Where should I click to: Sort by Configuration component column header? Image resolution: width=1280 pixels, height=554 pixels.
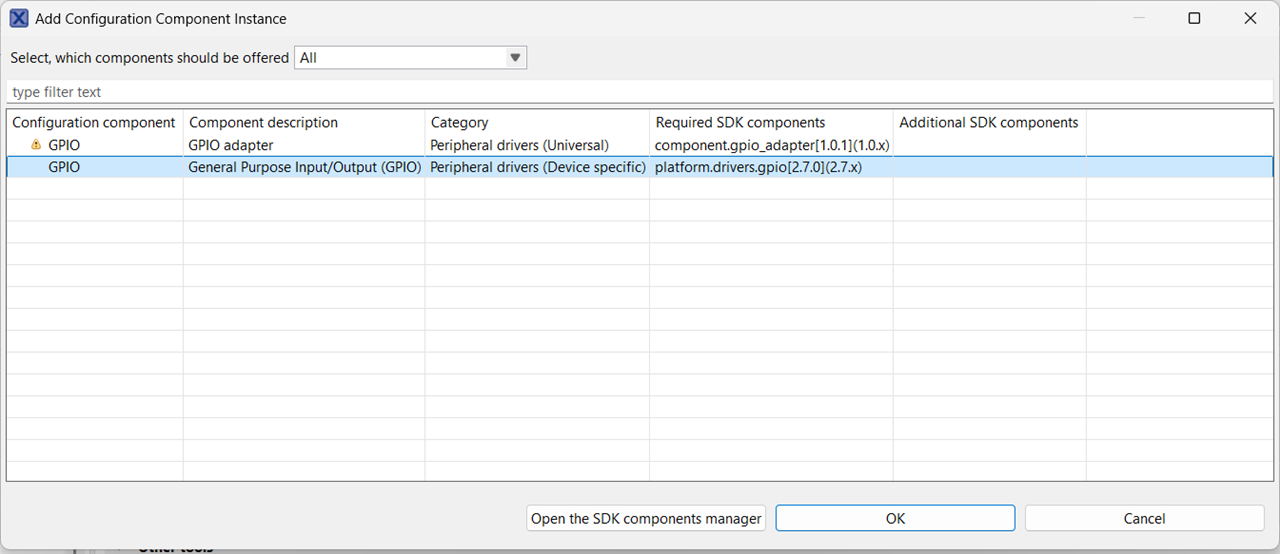coord(94,122)
